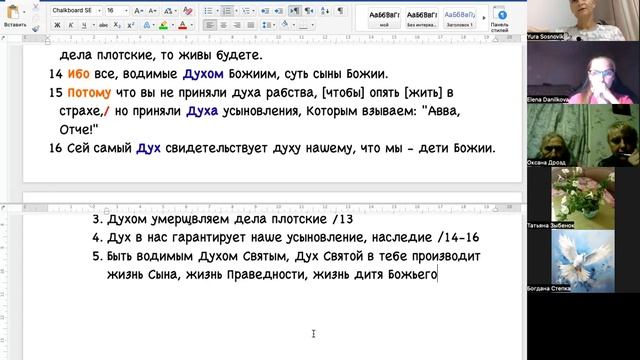Select Yura Sosnovik video tile

tap(583, 20)
